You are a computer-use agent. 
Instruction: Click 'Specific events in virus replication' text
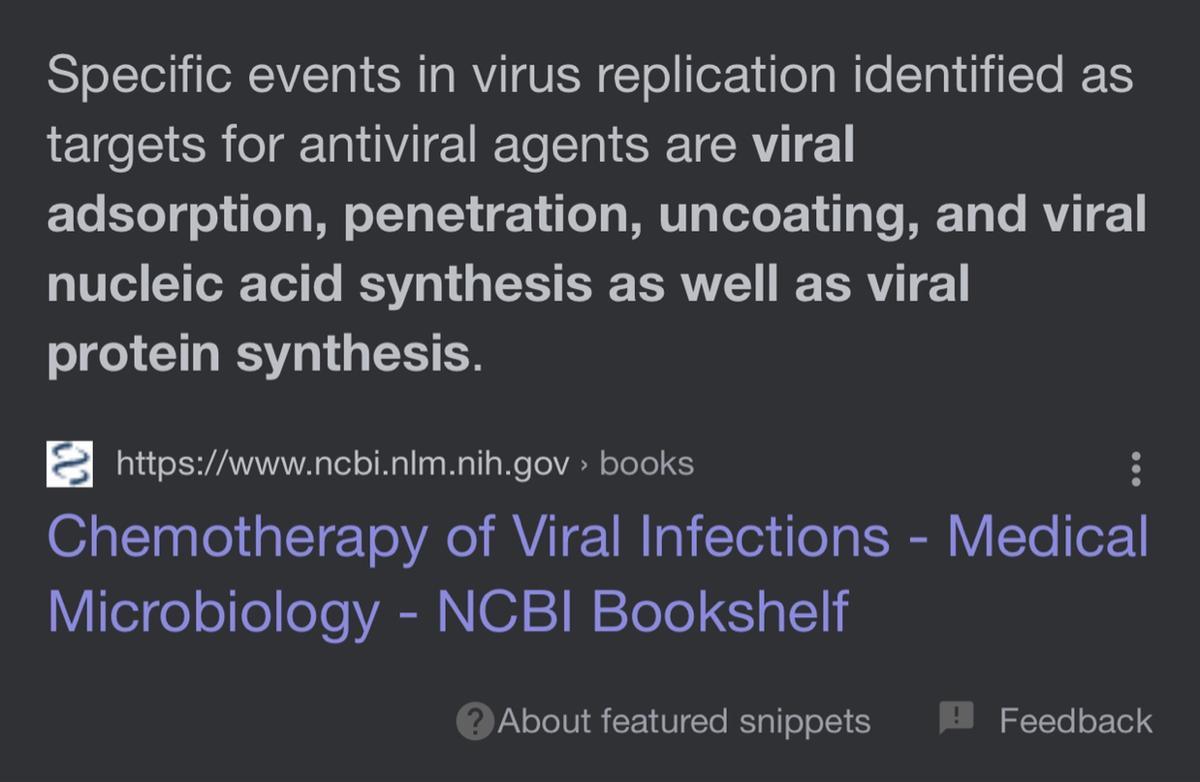pos(440,77)
